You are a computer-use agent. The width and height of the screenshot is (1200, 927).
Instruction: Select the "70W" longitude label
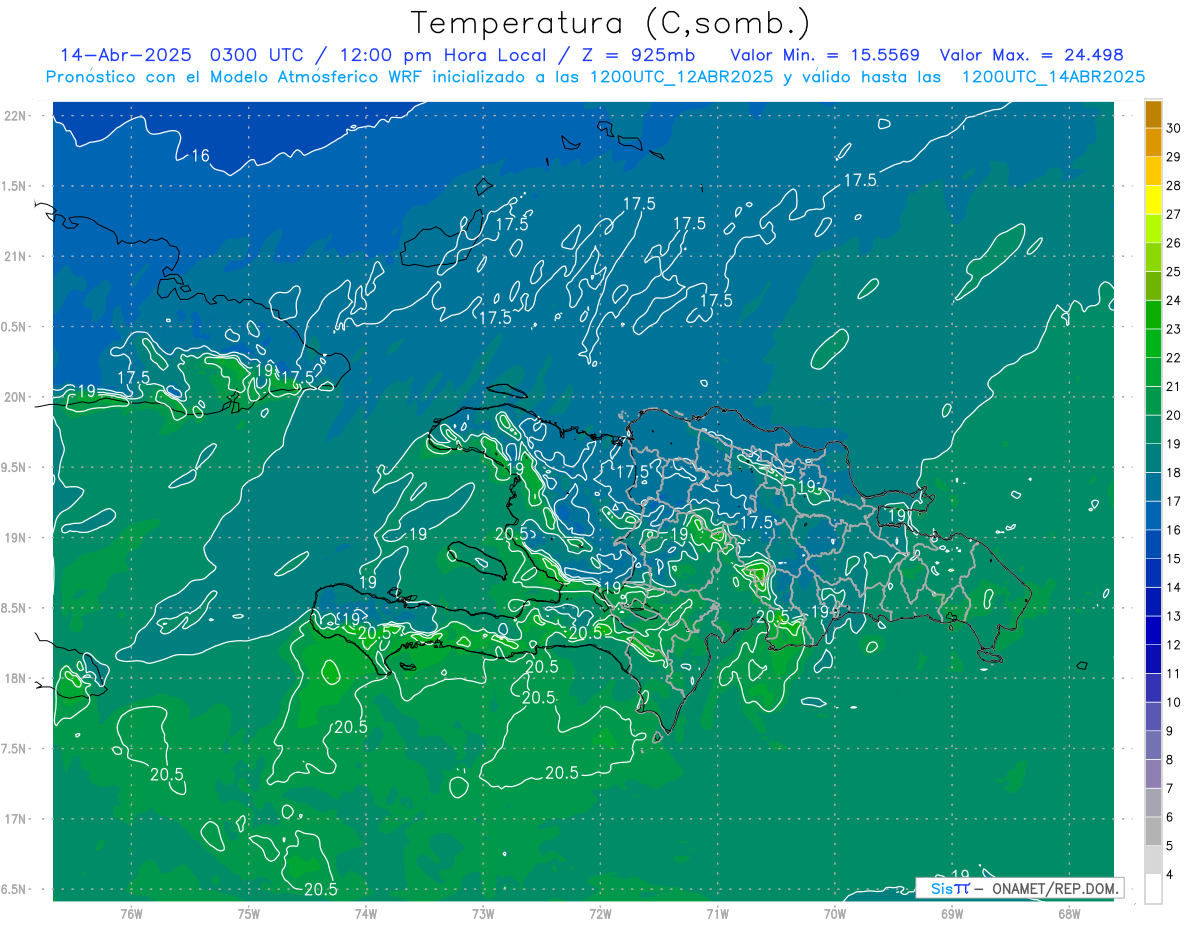pos(835,913)
